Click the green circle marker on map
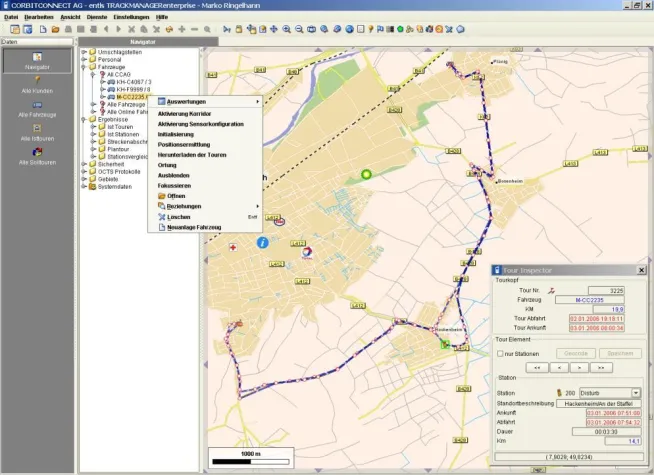The image size is (654, 475). [x=365, y=175]
